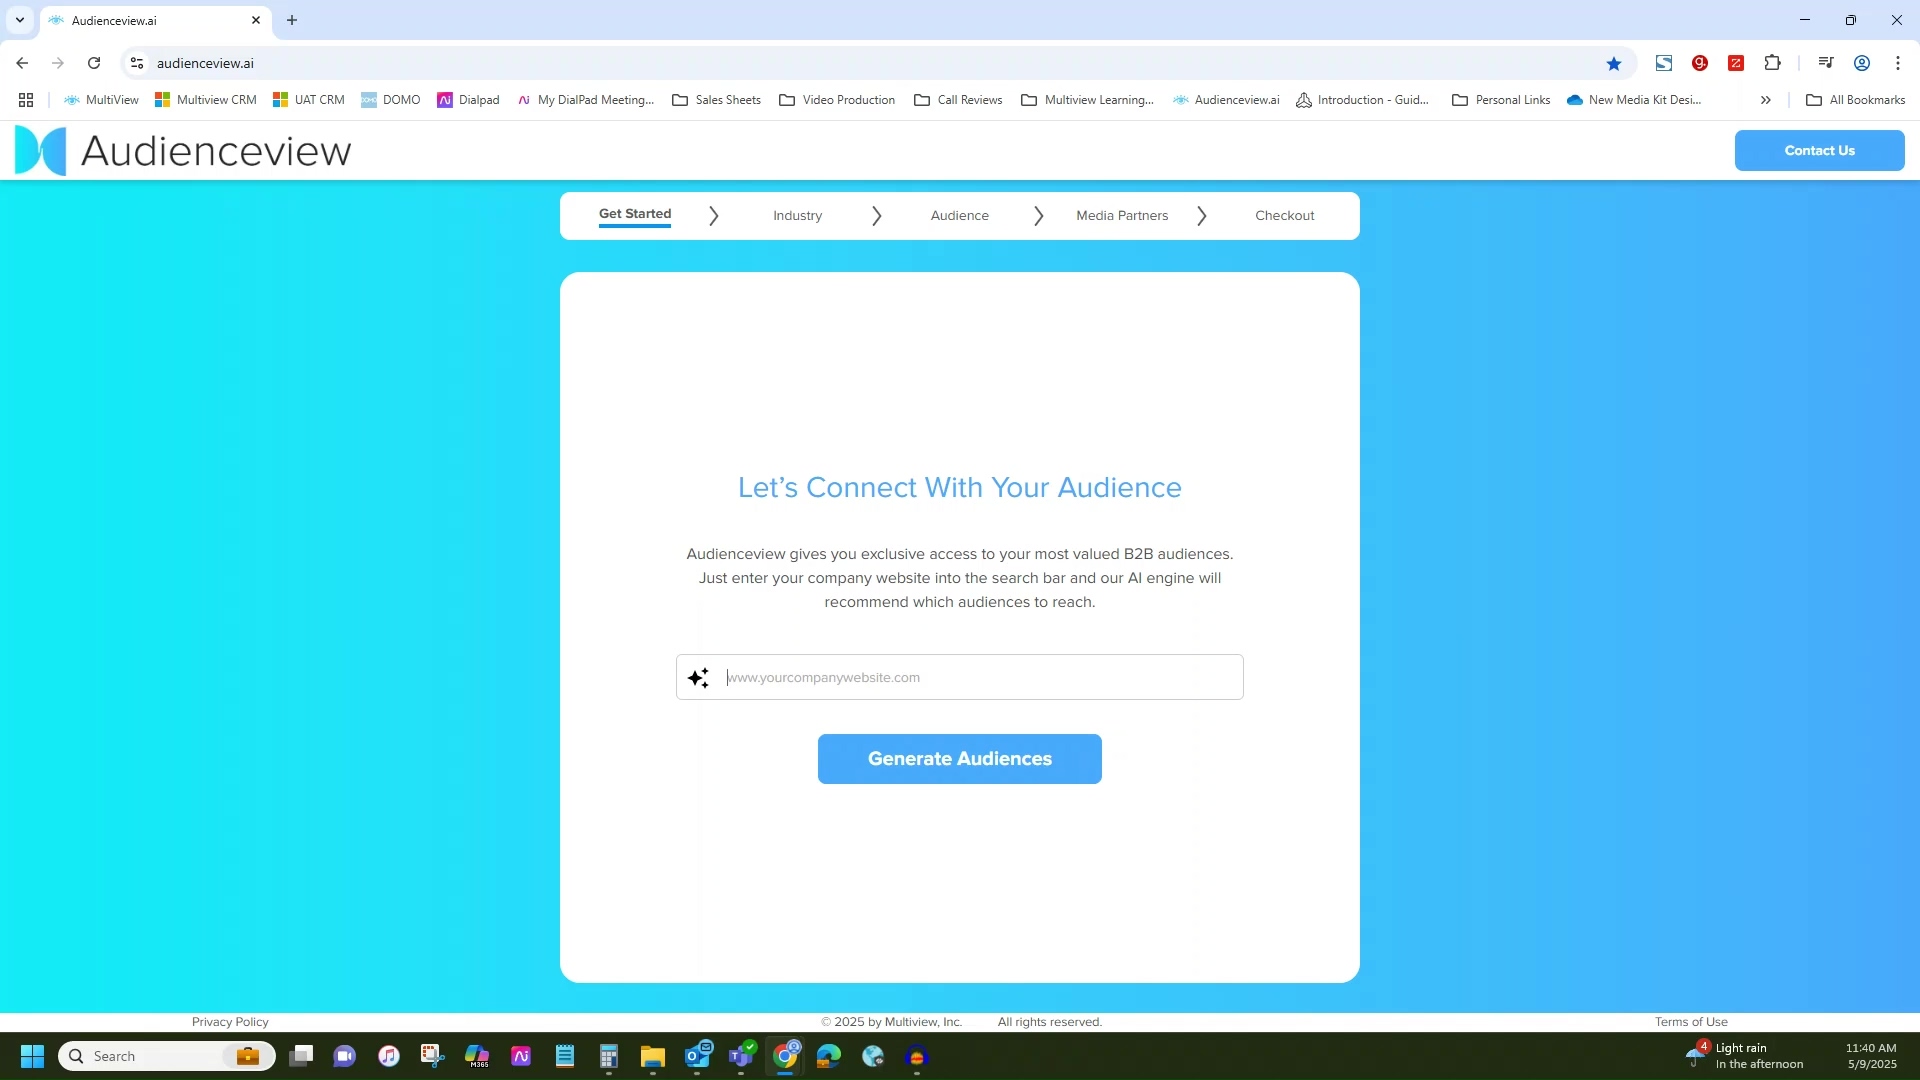Open the bookmarks apps grid icon
The height and width of the screenshot is (1080, 1920).
tap(26, 100)
